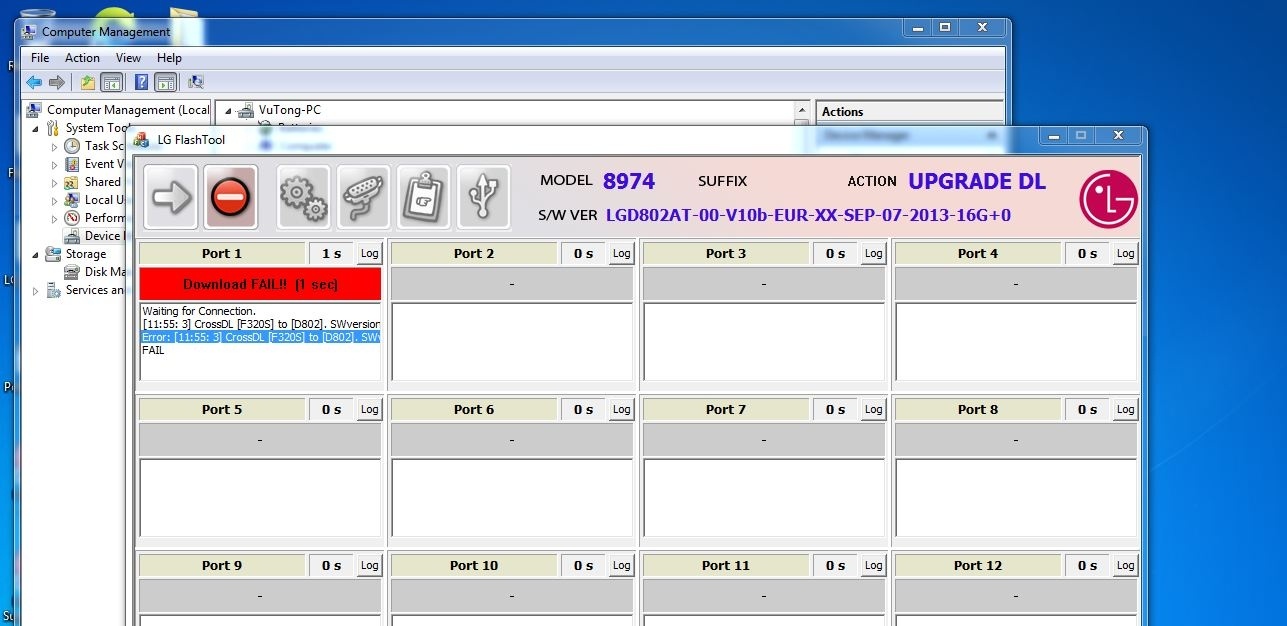Select Storage in the management tree
The height and width of the screenshot is (626, 1287).
point(86,254)
